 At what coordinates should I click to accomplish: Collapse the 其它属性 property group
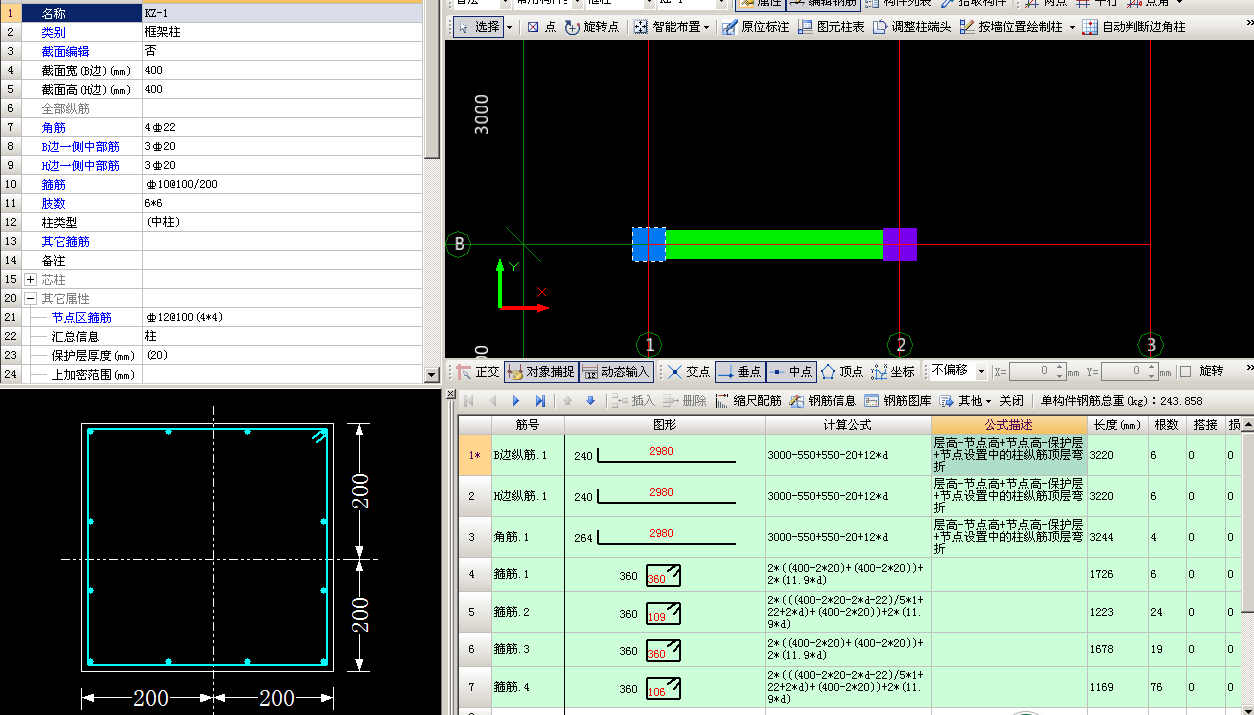(30, 298)
